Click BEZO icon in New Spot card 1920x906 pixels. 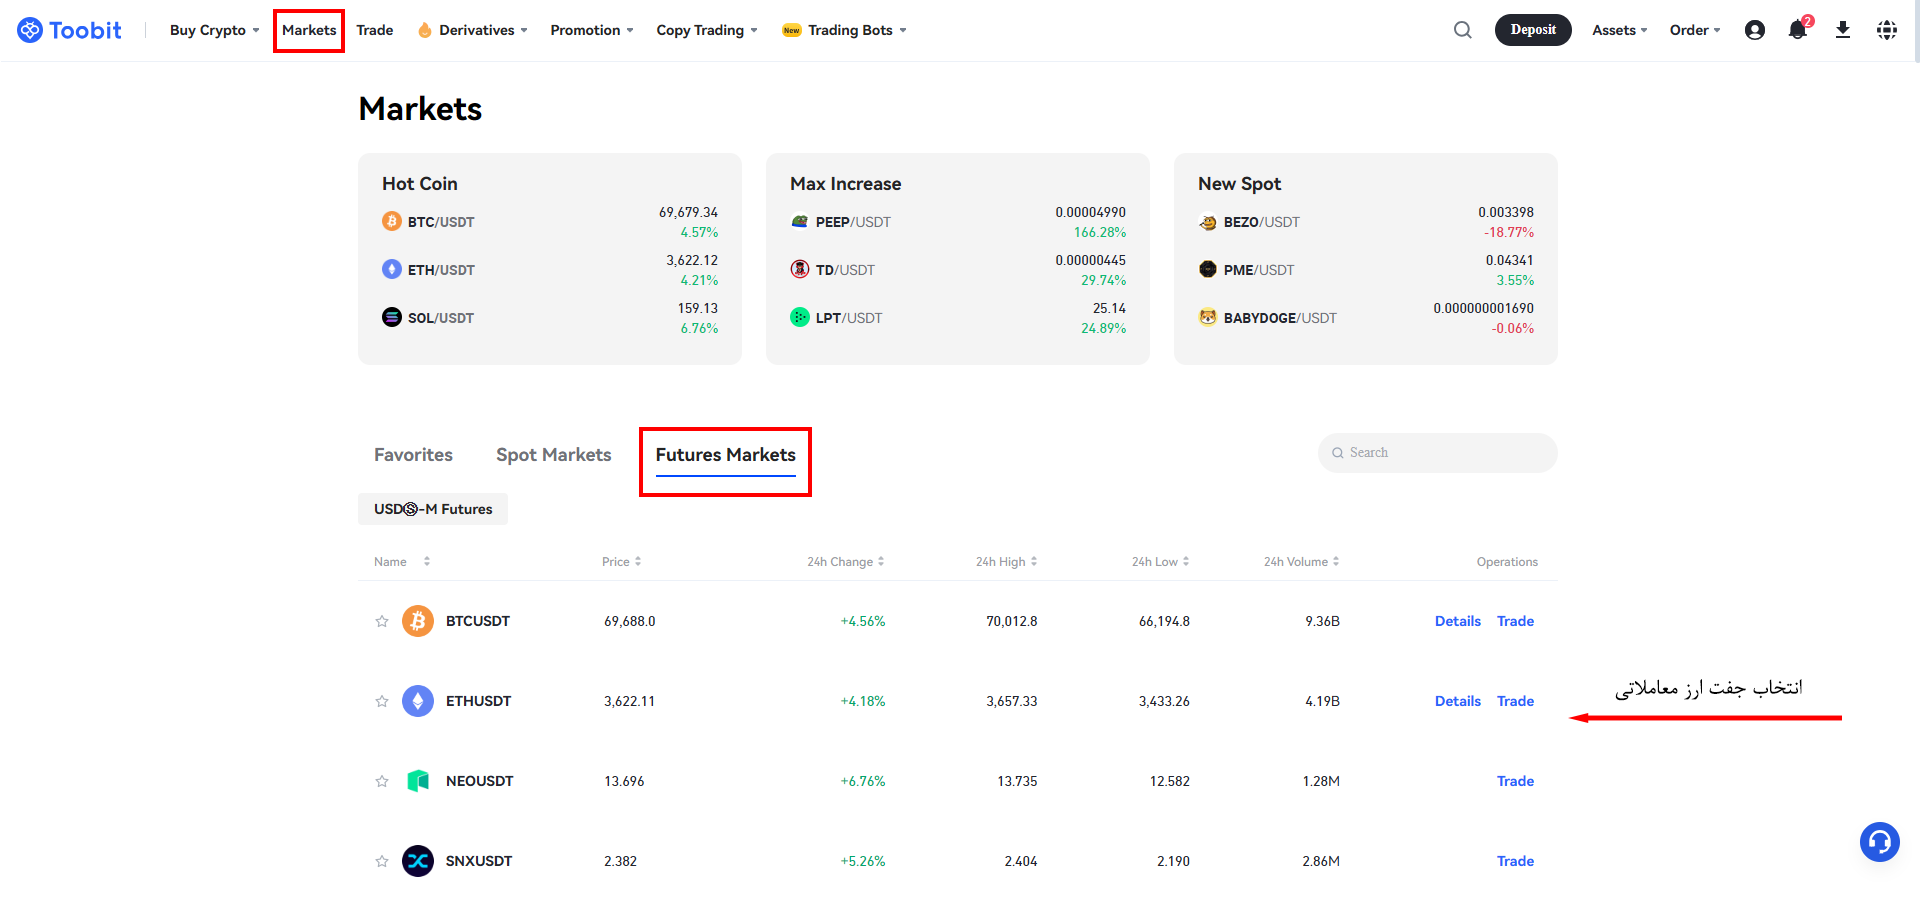click(1208, 222)
